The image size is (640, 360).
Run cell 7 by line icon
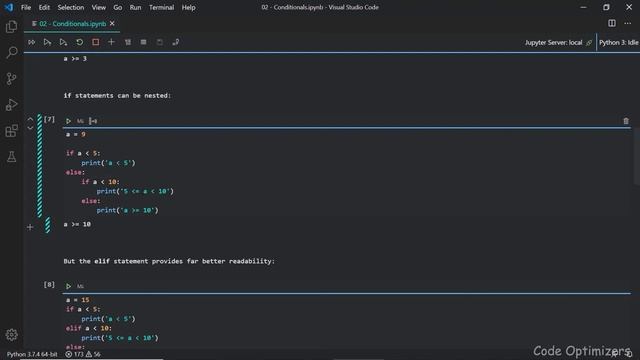click(x=93, y=121)
